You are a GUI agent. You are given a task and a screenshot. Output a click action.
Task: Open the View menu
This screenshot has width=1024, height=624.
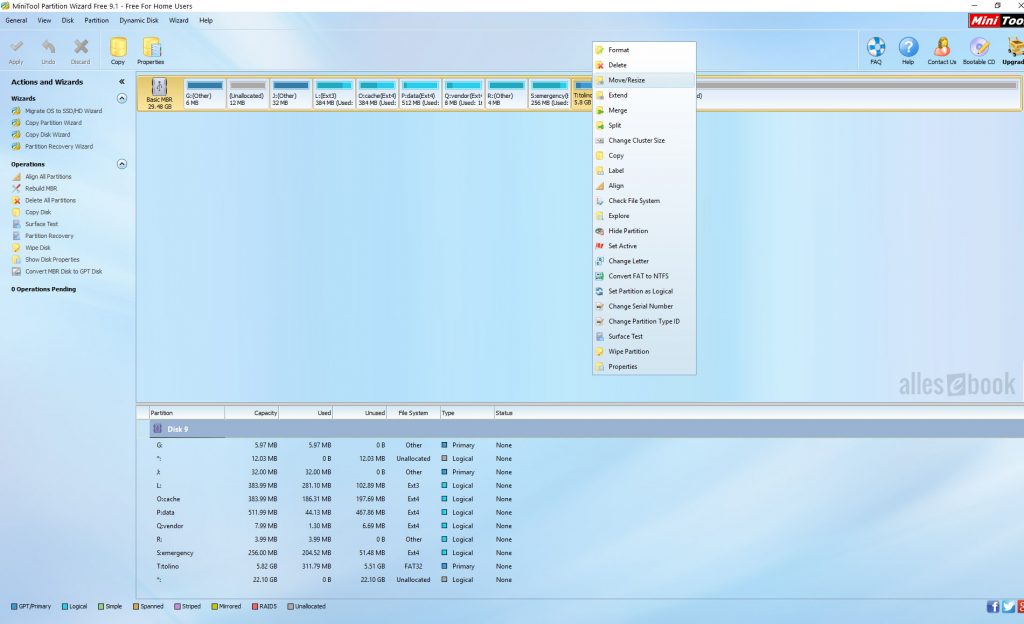point(44,20)
